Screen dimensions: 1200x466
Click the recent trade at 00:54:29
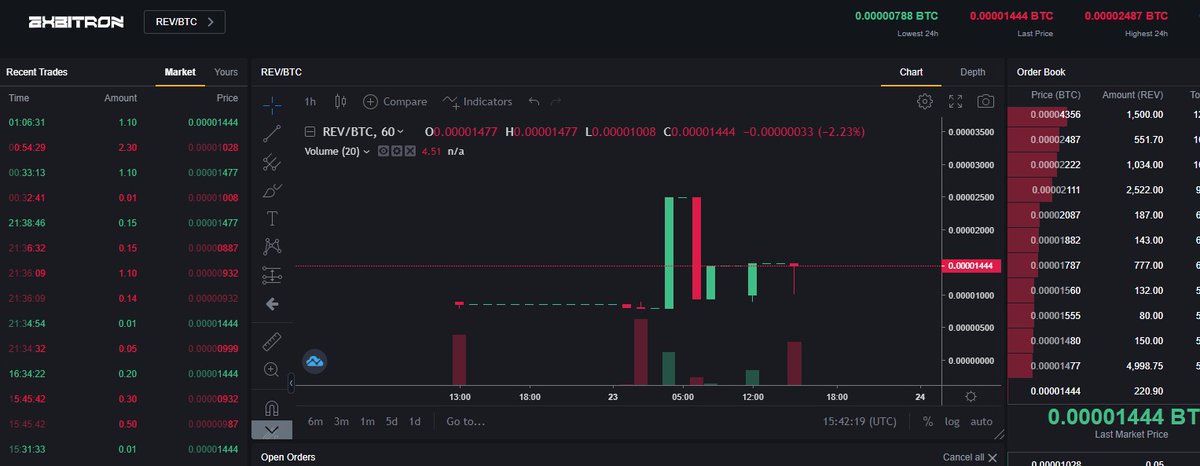pyautogui.click(x=122, y=147)
